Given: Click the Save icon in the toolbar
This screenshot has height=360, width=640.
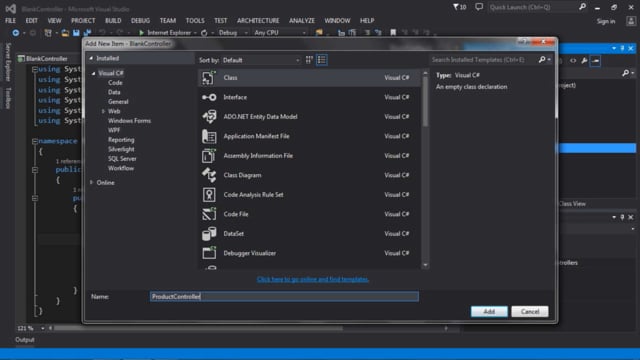Looking at the screenshot, I should (x=76, y=33).
